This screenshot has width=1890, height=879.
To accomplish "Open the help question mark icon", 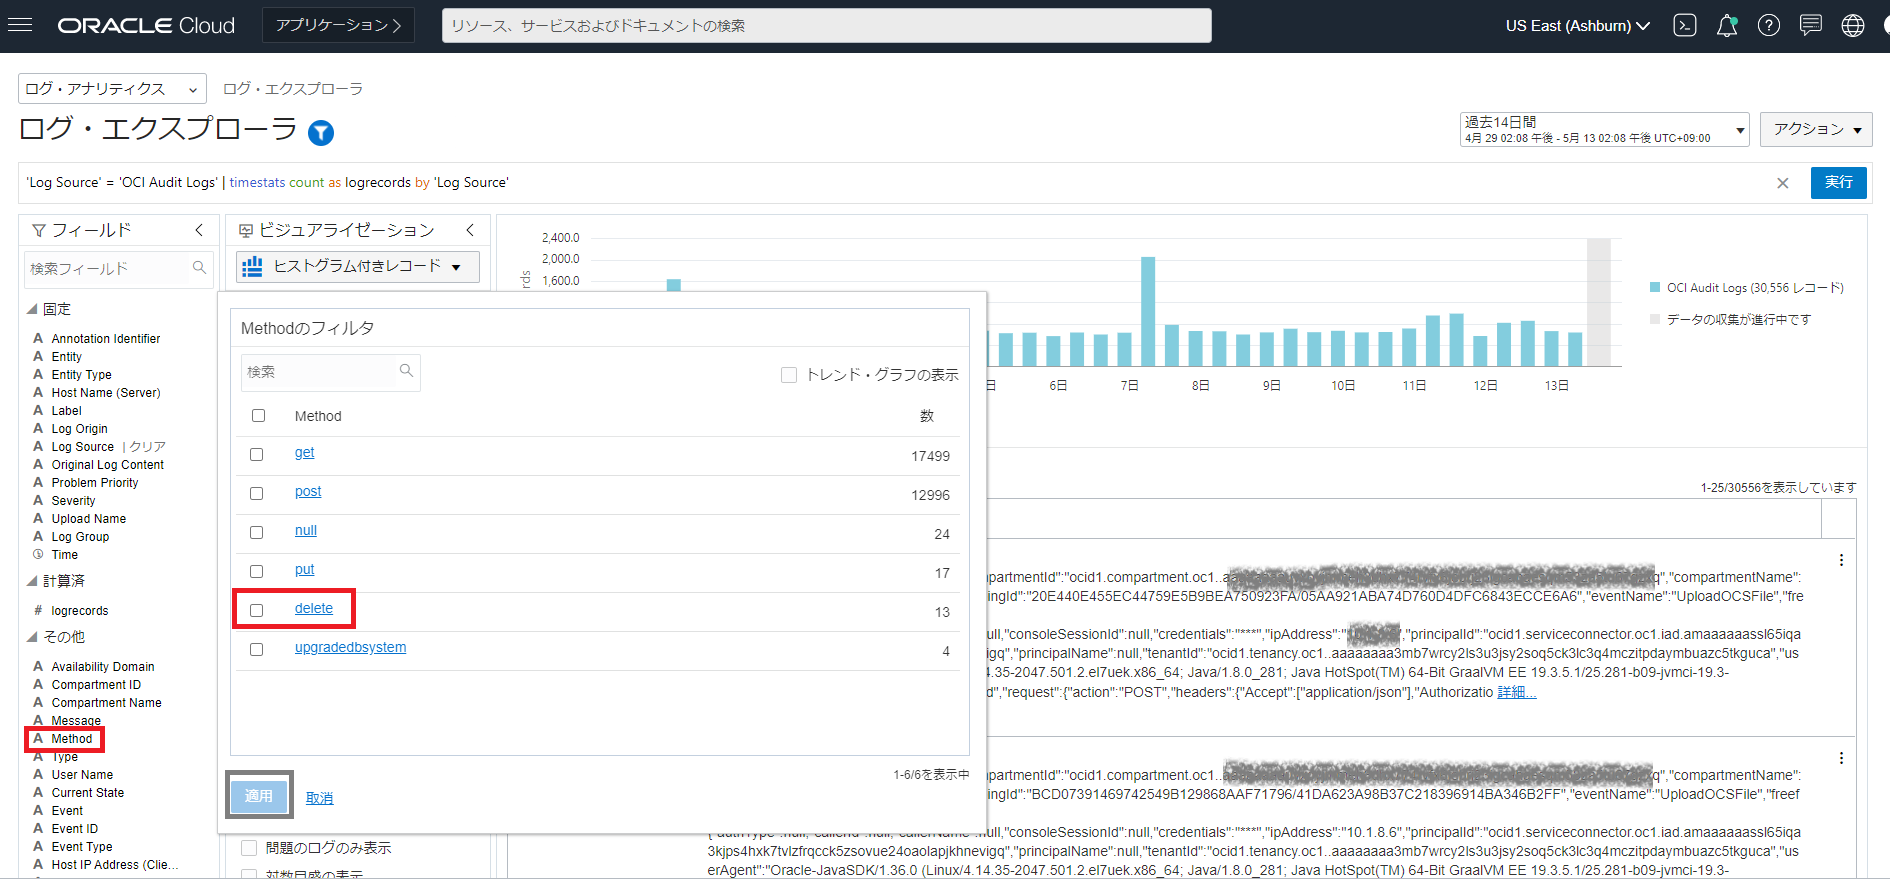I will click(1769, 26).
